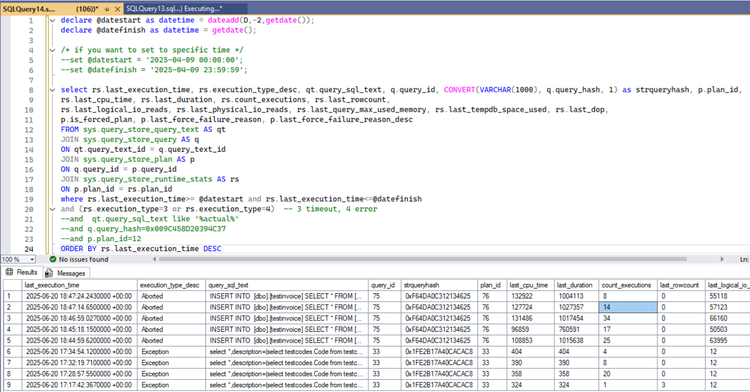
Task: Click the 'No issues found' status text
Action: point(84,259)
